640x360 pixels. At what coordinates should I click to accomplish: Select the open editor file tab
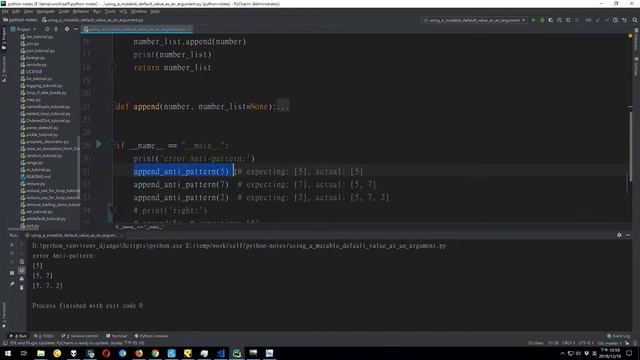[137, 29]
